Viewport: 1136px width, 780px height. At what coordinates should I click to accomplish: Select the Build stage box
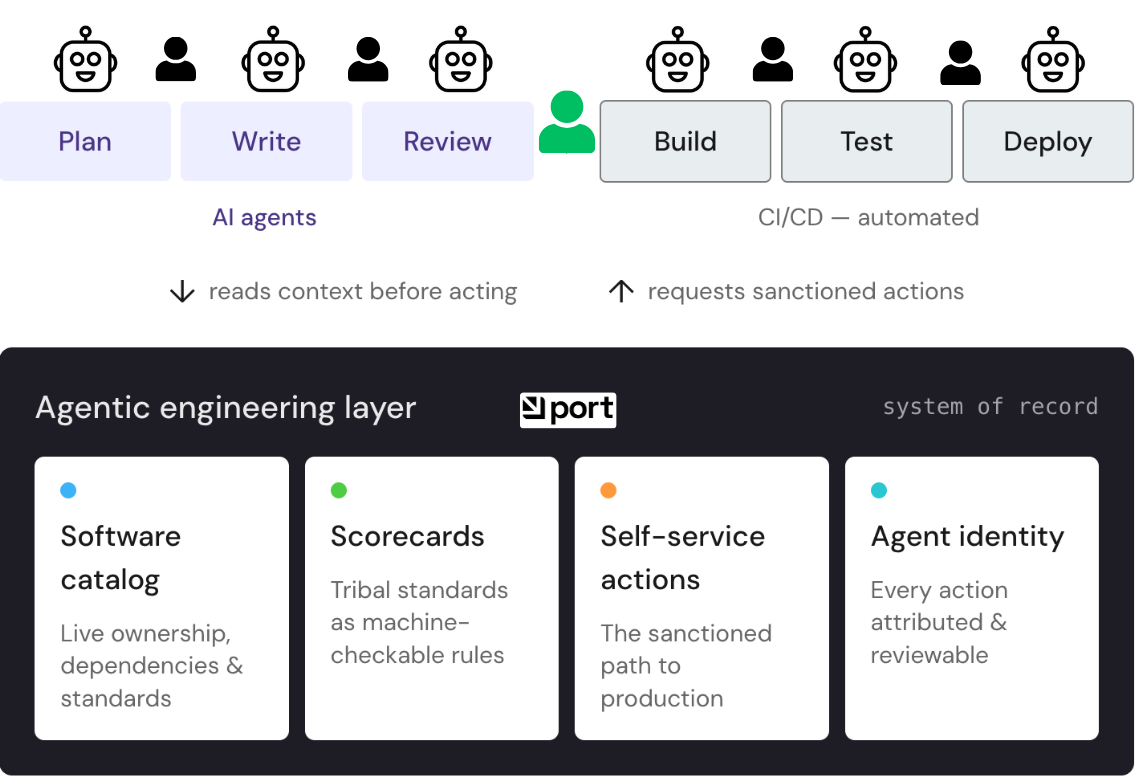(x=685, y=141)
